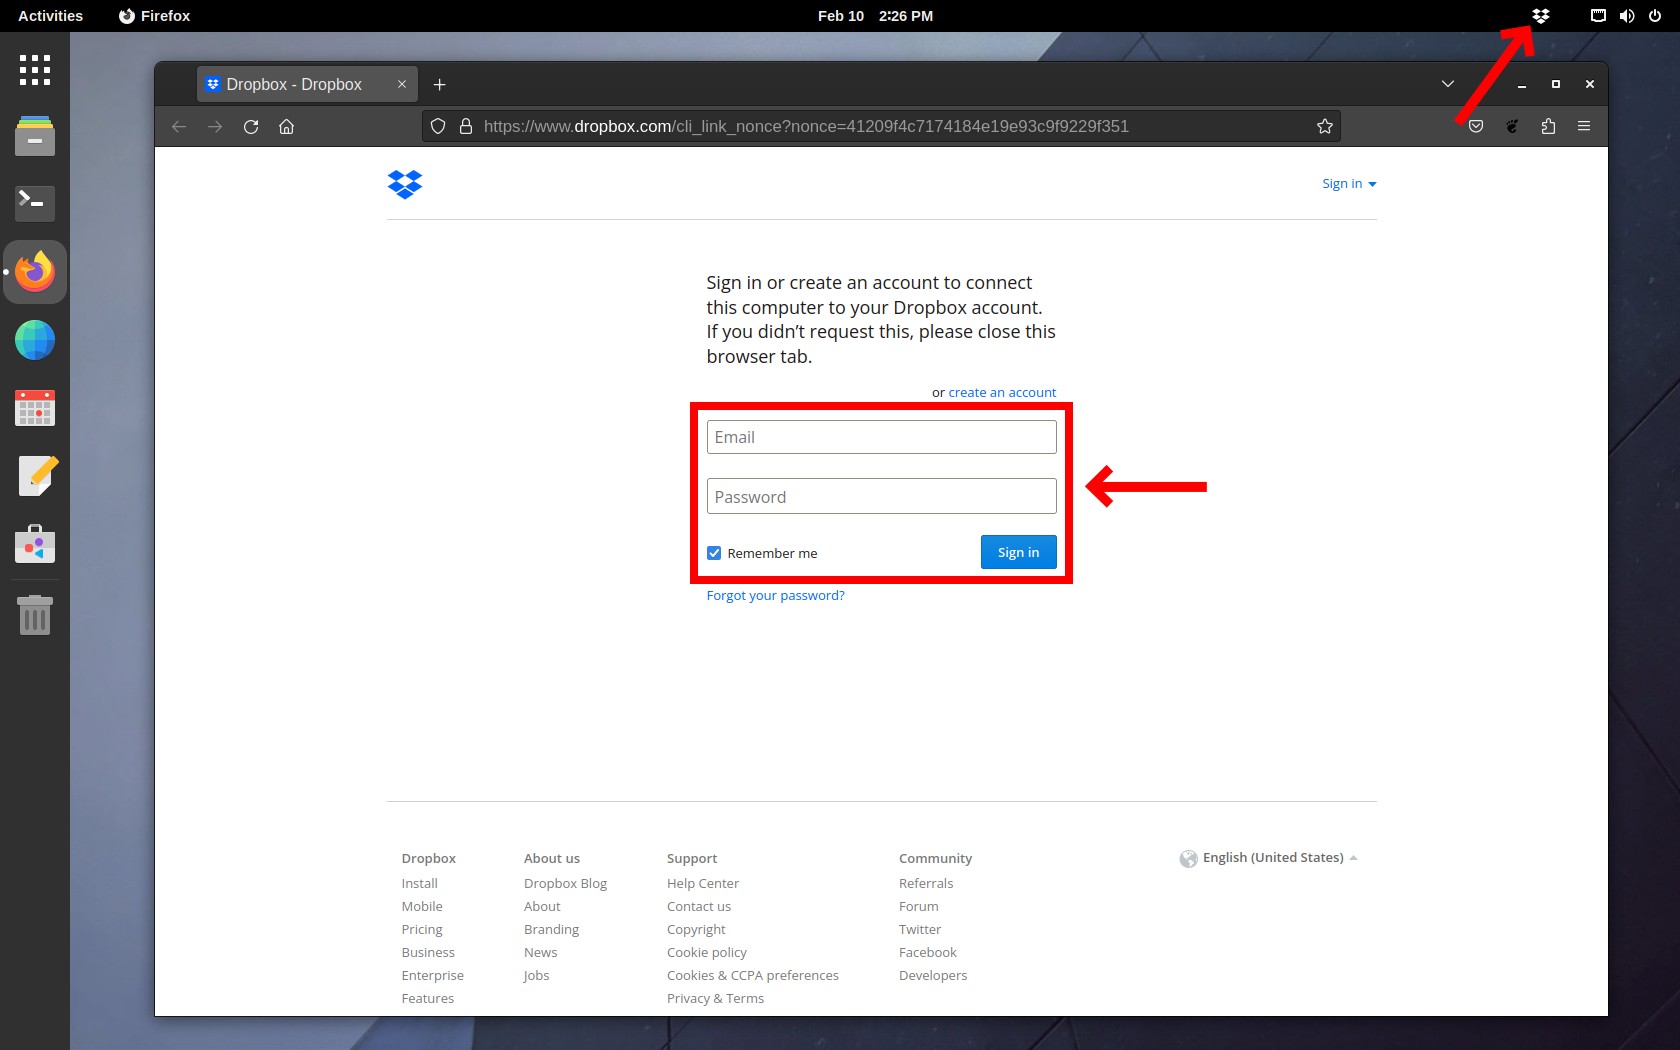Image resolution: width=1680 pixels, height=1050 pixels.
Task: Open the Activities overview
Action: 51,16
